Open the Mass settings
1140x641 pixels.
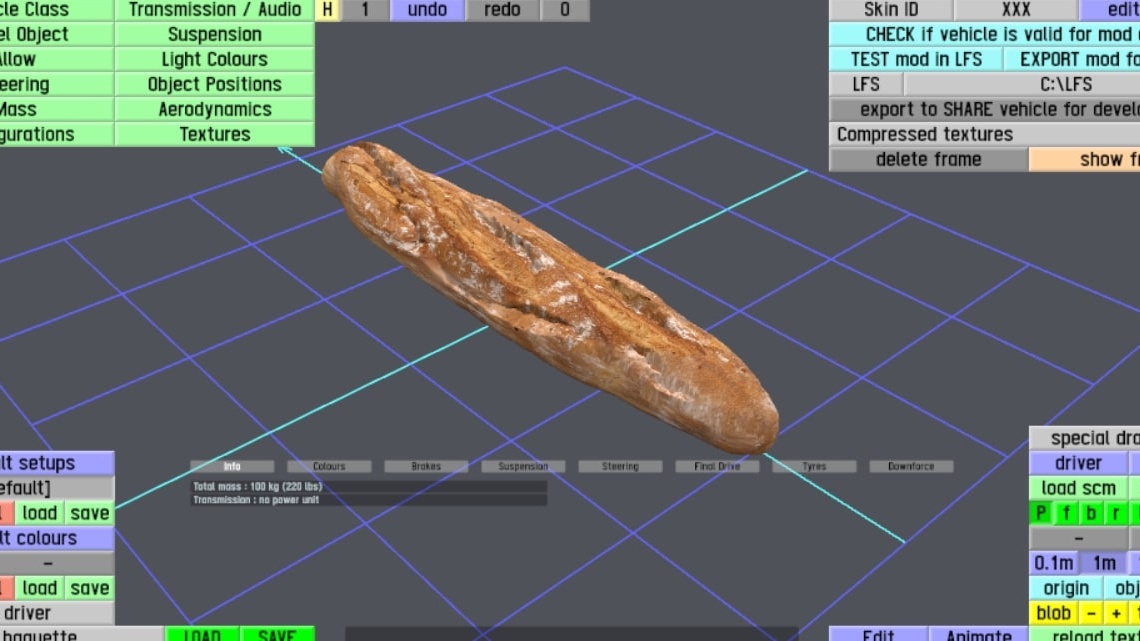pyautogui.click(x=56, y=109)
